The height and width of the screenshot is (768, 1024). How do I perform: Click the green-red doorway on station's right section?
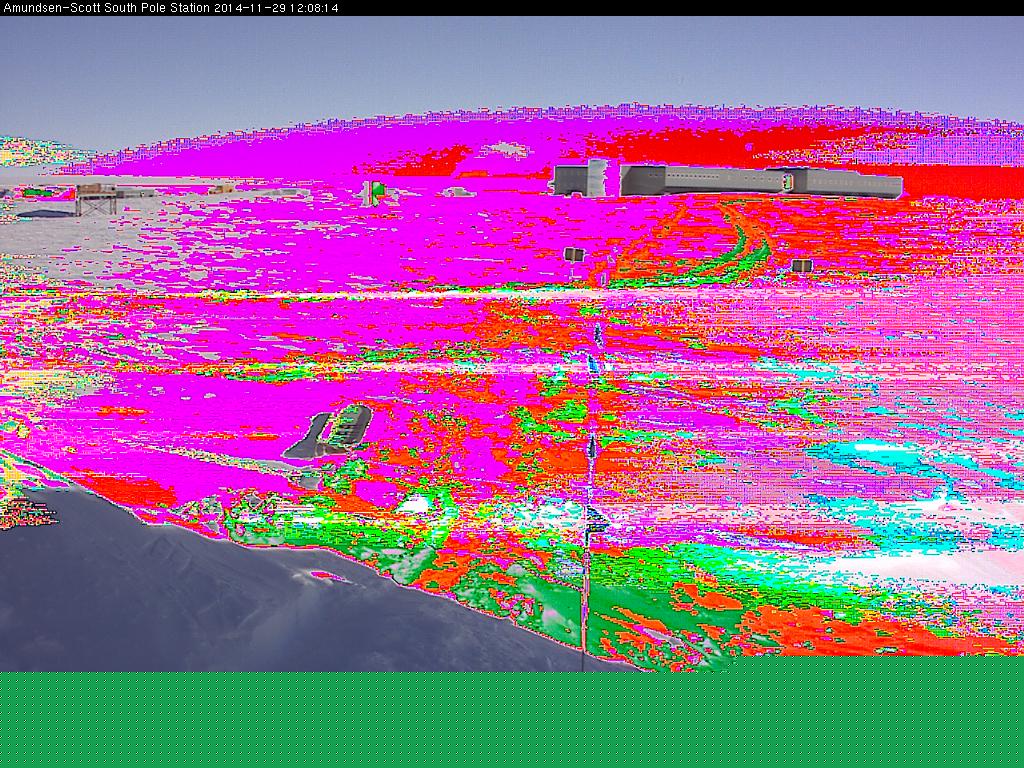click(x=789, y=181)
